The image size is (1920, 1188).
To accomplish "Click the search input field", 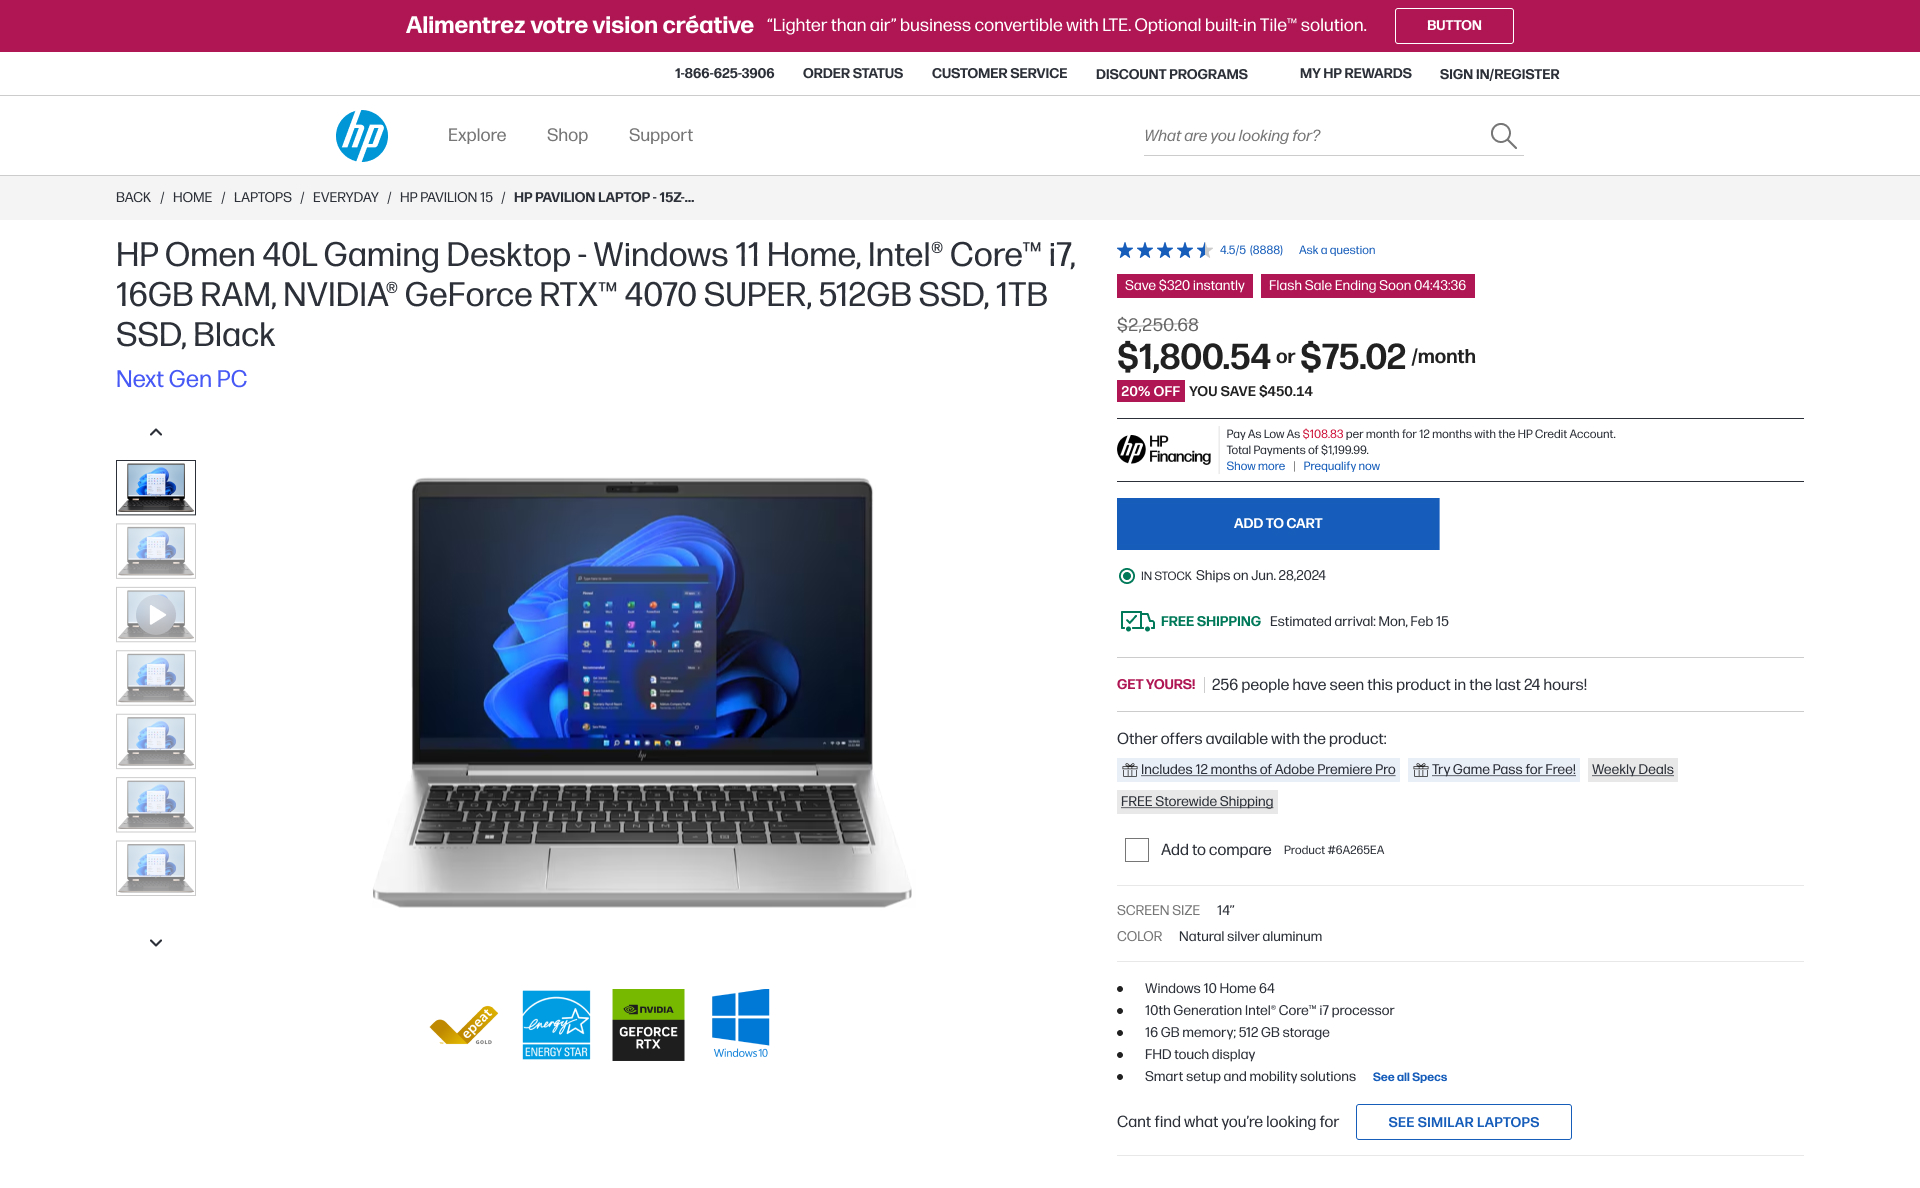I will click(x=1312, y=136).
